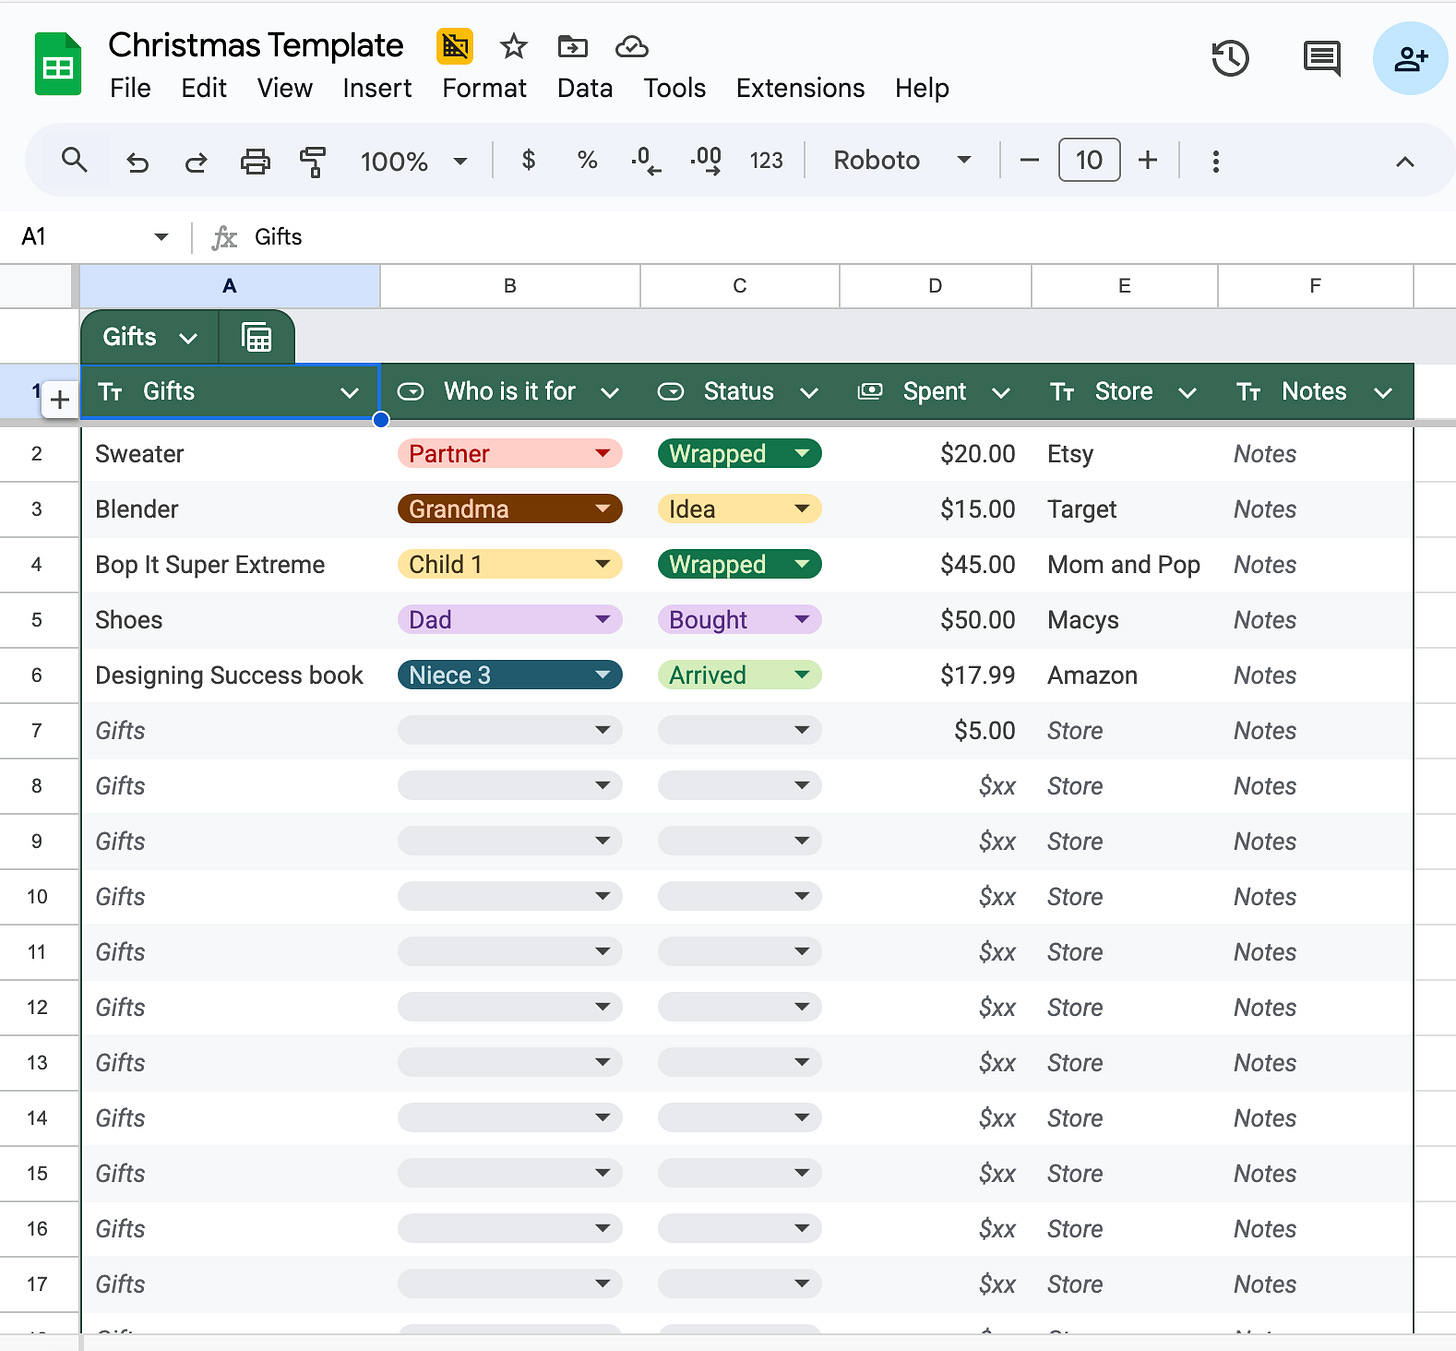Click the share add-person button
This screenshot has width=1456, height=1351.
click(x=1411, y=58)
